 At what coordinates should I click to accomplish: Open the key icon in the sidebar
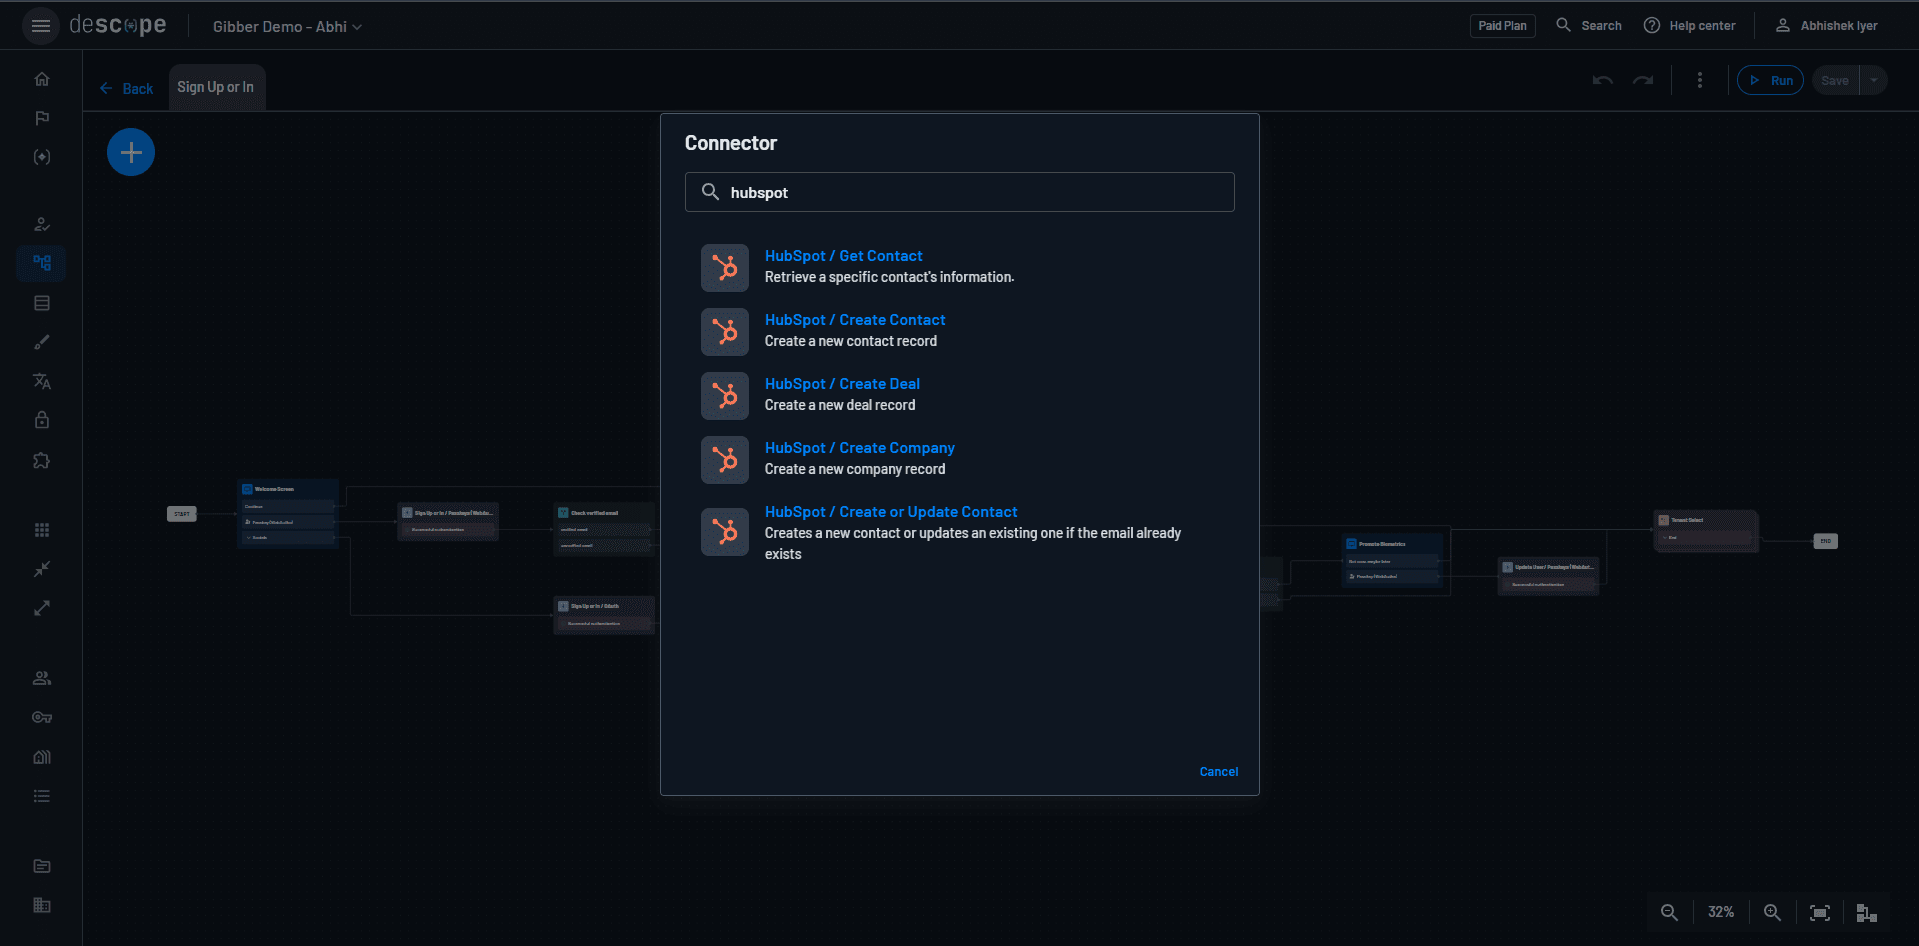[x=42, y=717]
